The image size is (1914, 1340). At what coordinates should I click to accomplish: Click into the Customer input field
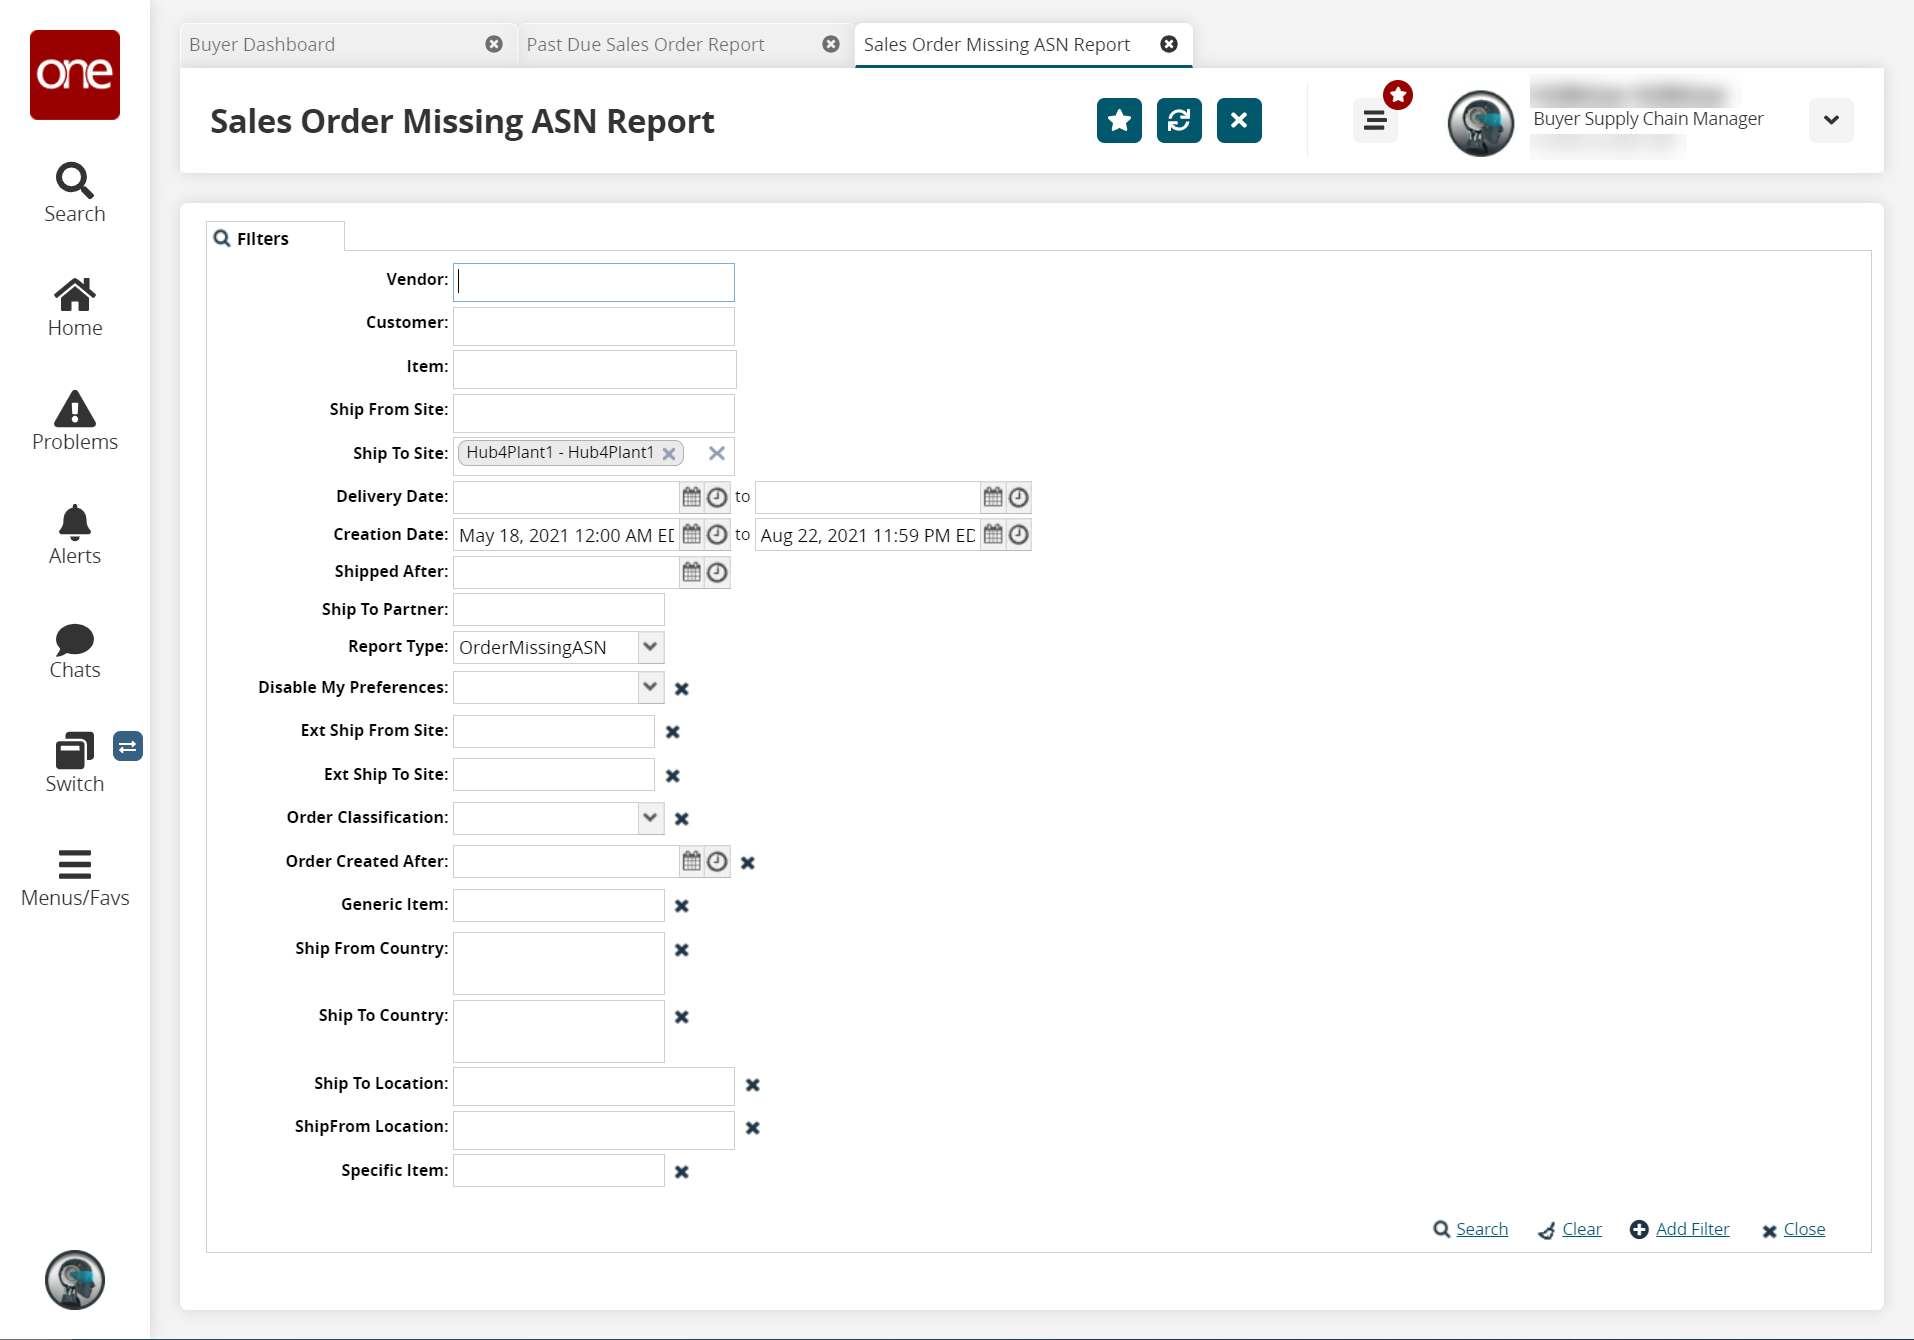pos(594,325)
